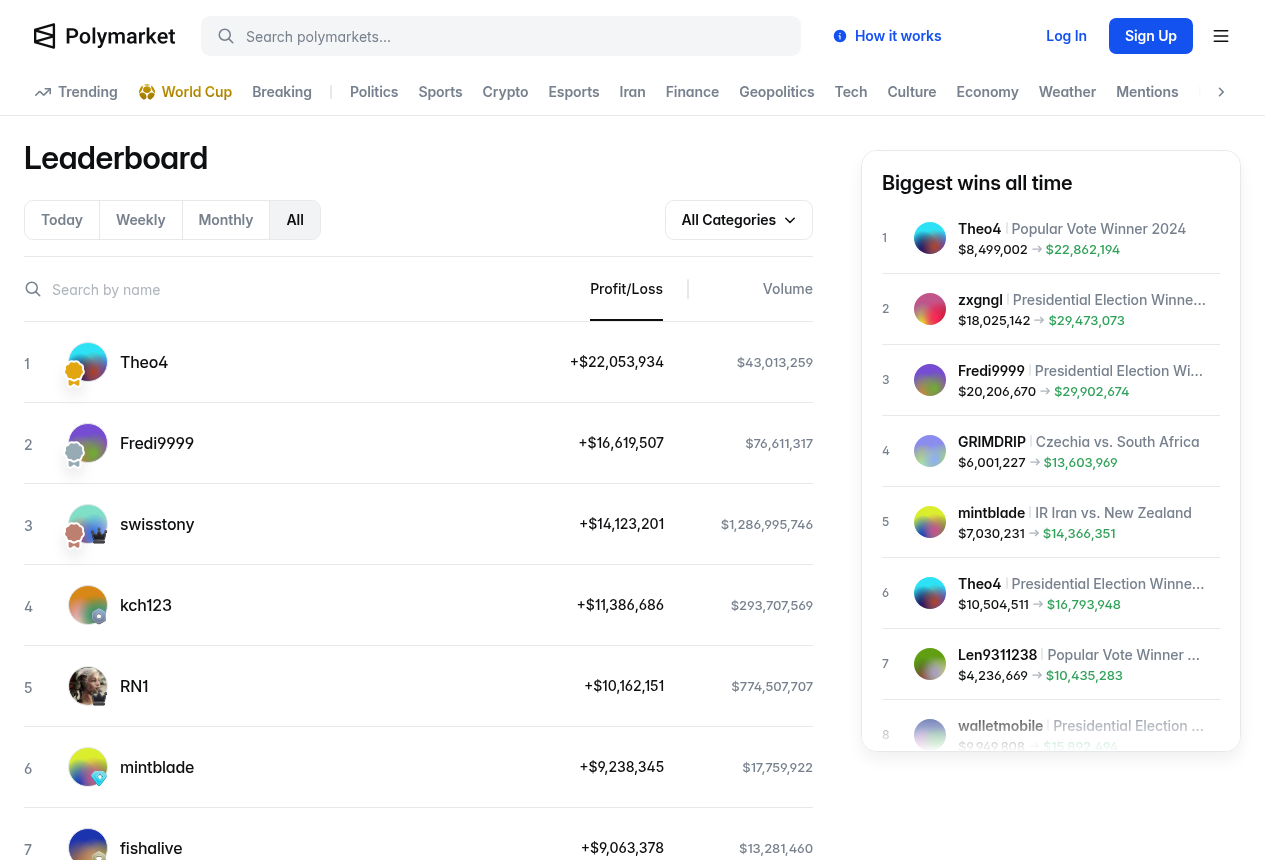Image resolution: width=1280 pixels, height=860 pixels.
Task: Select the Today time filter
Action: tap(62, 220)
